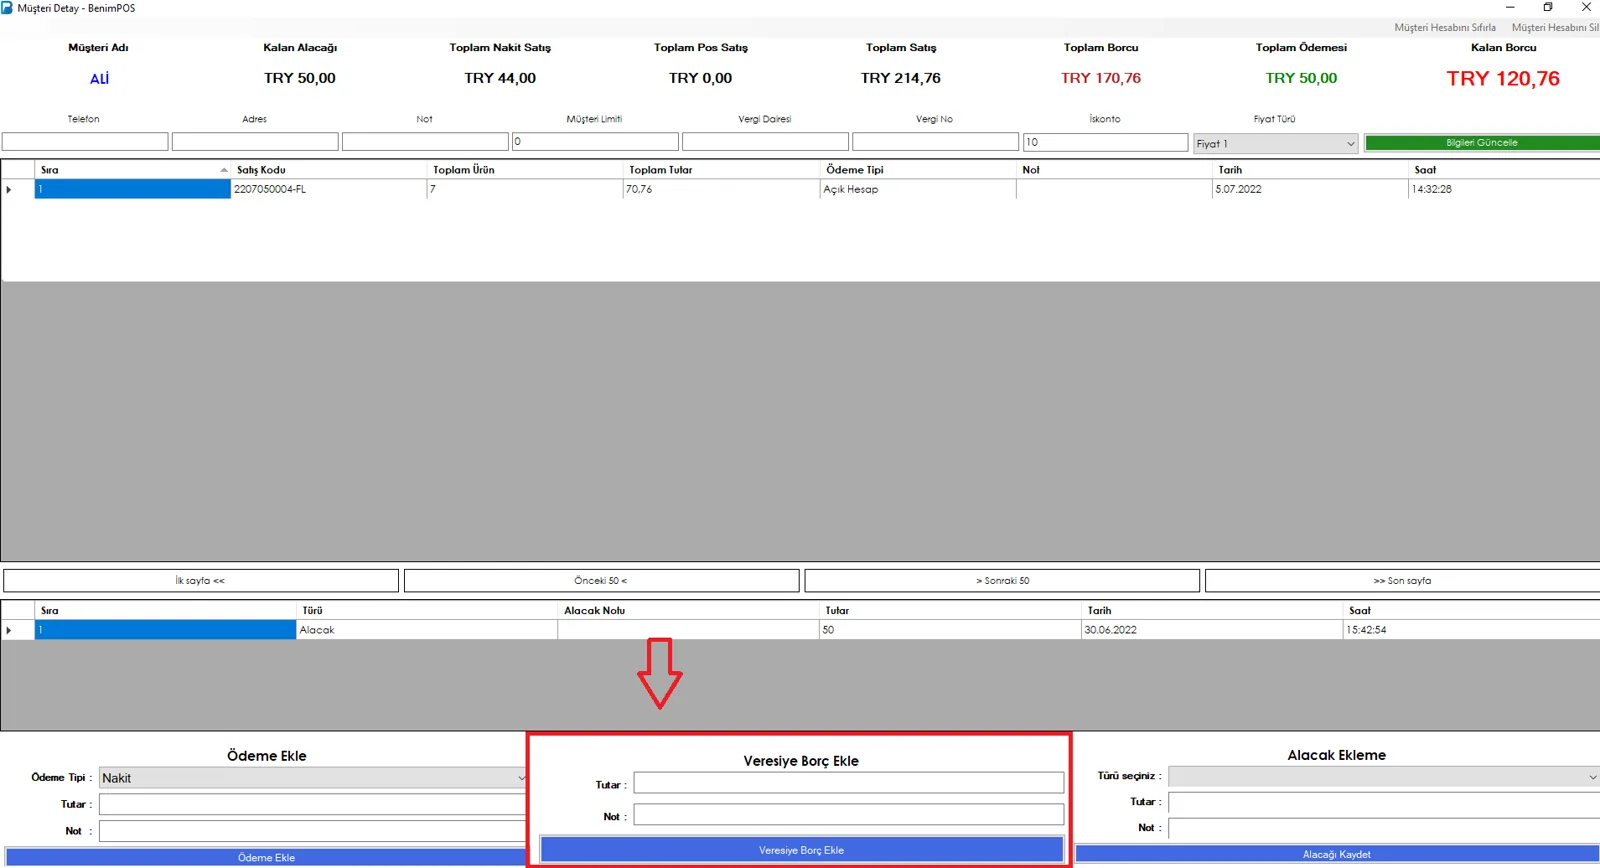Click the Tutar field in Ödeme Ekle
Screen dimensions: 1600x868
tap(313, 805)
